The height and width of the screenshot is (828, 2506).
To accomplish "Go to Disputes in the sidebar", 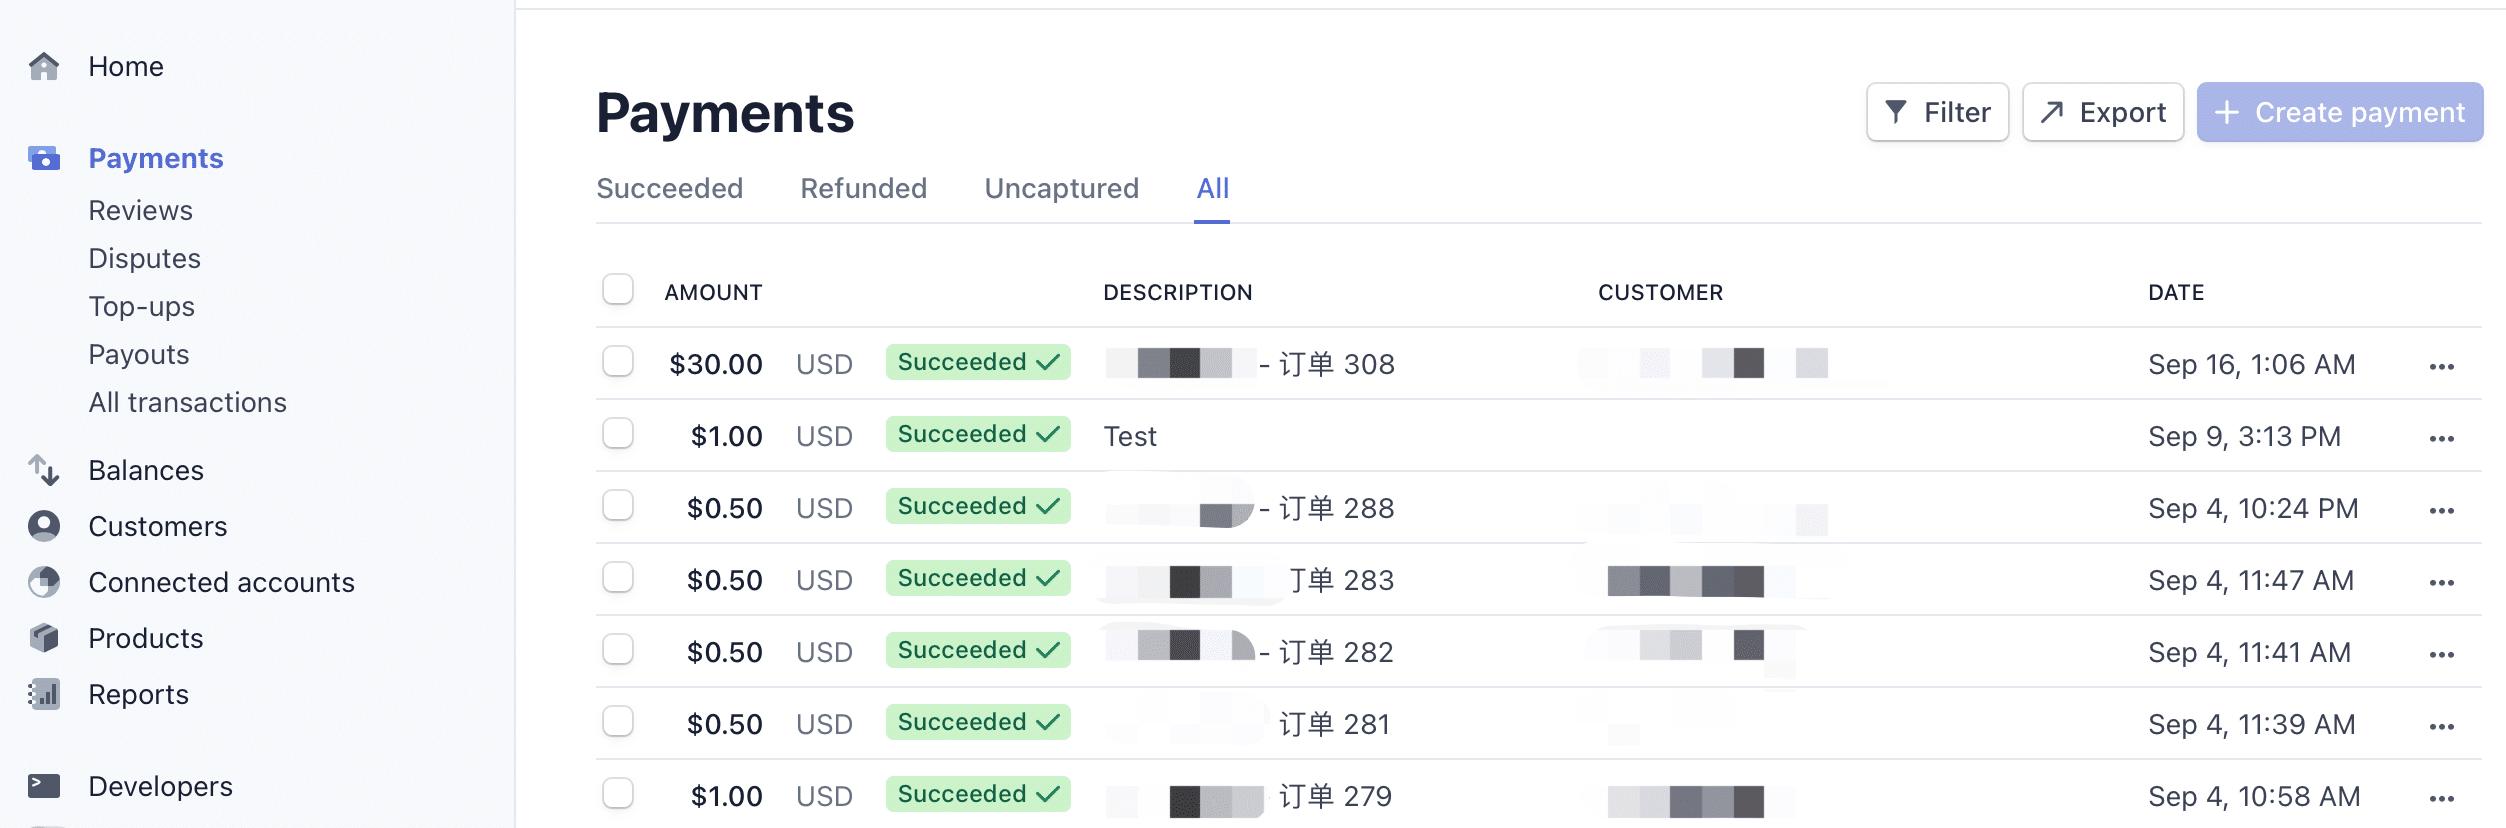I will tap(144, 258).
